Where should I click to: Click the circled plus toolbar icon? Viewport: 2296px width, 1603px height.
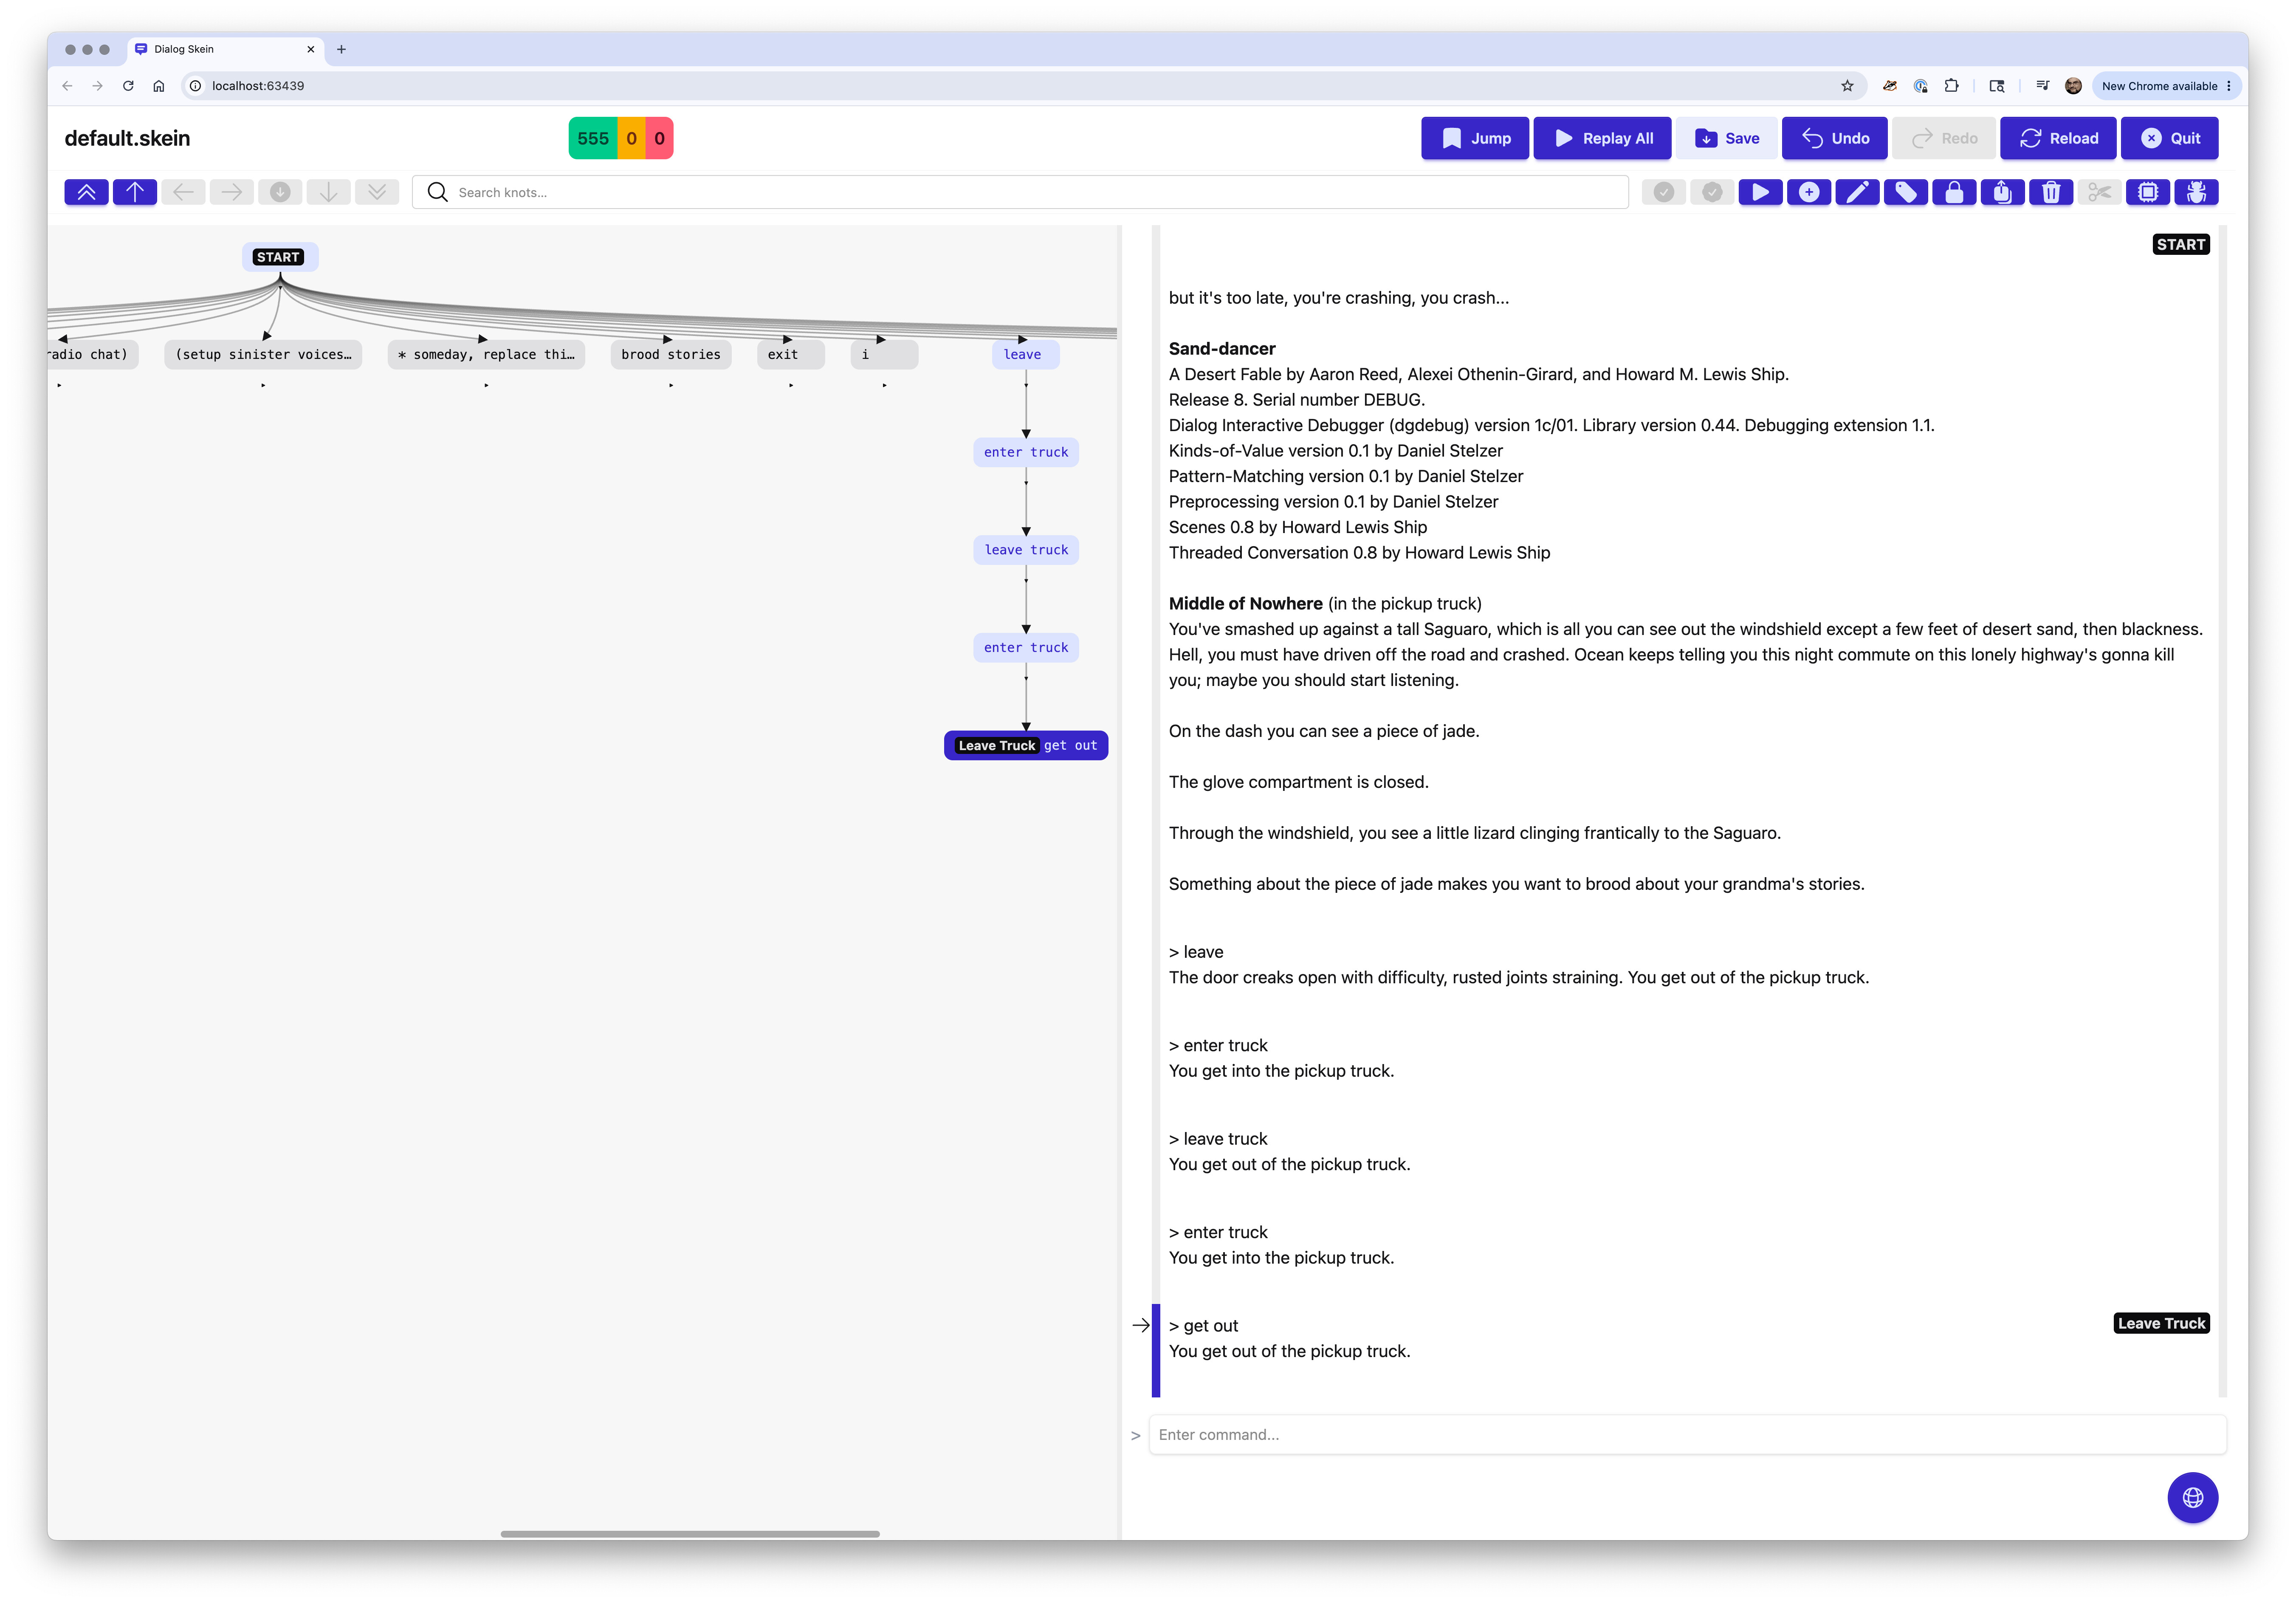point(1809,192)
